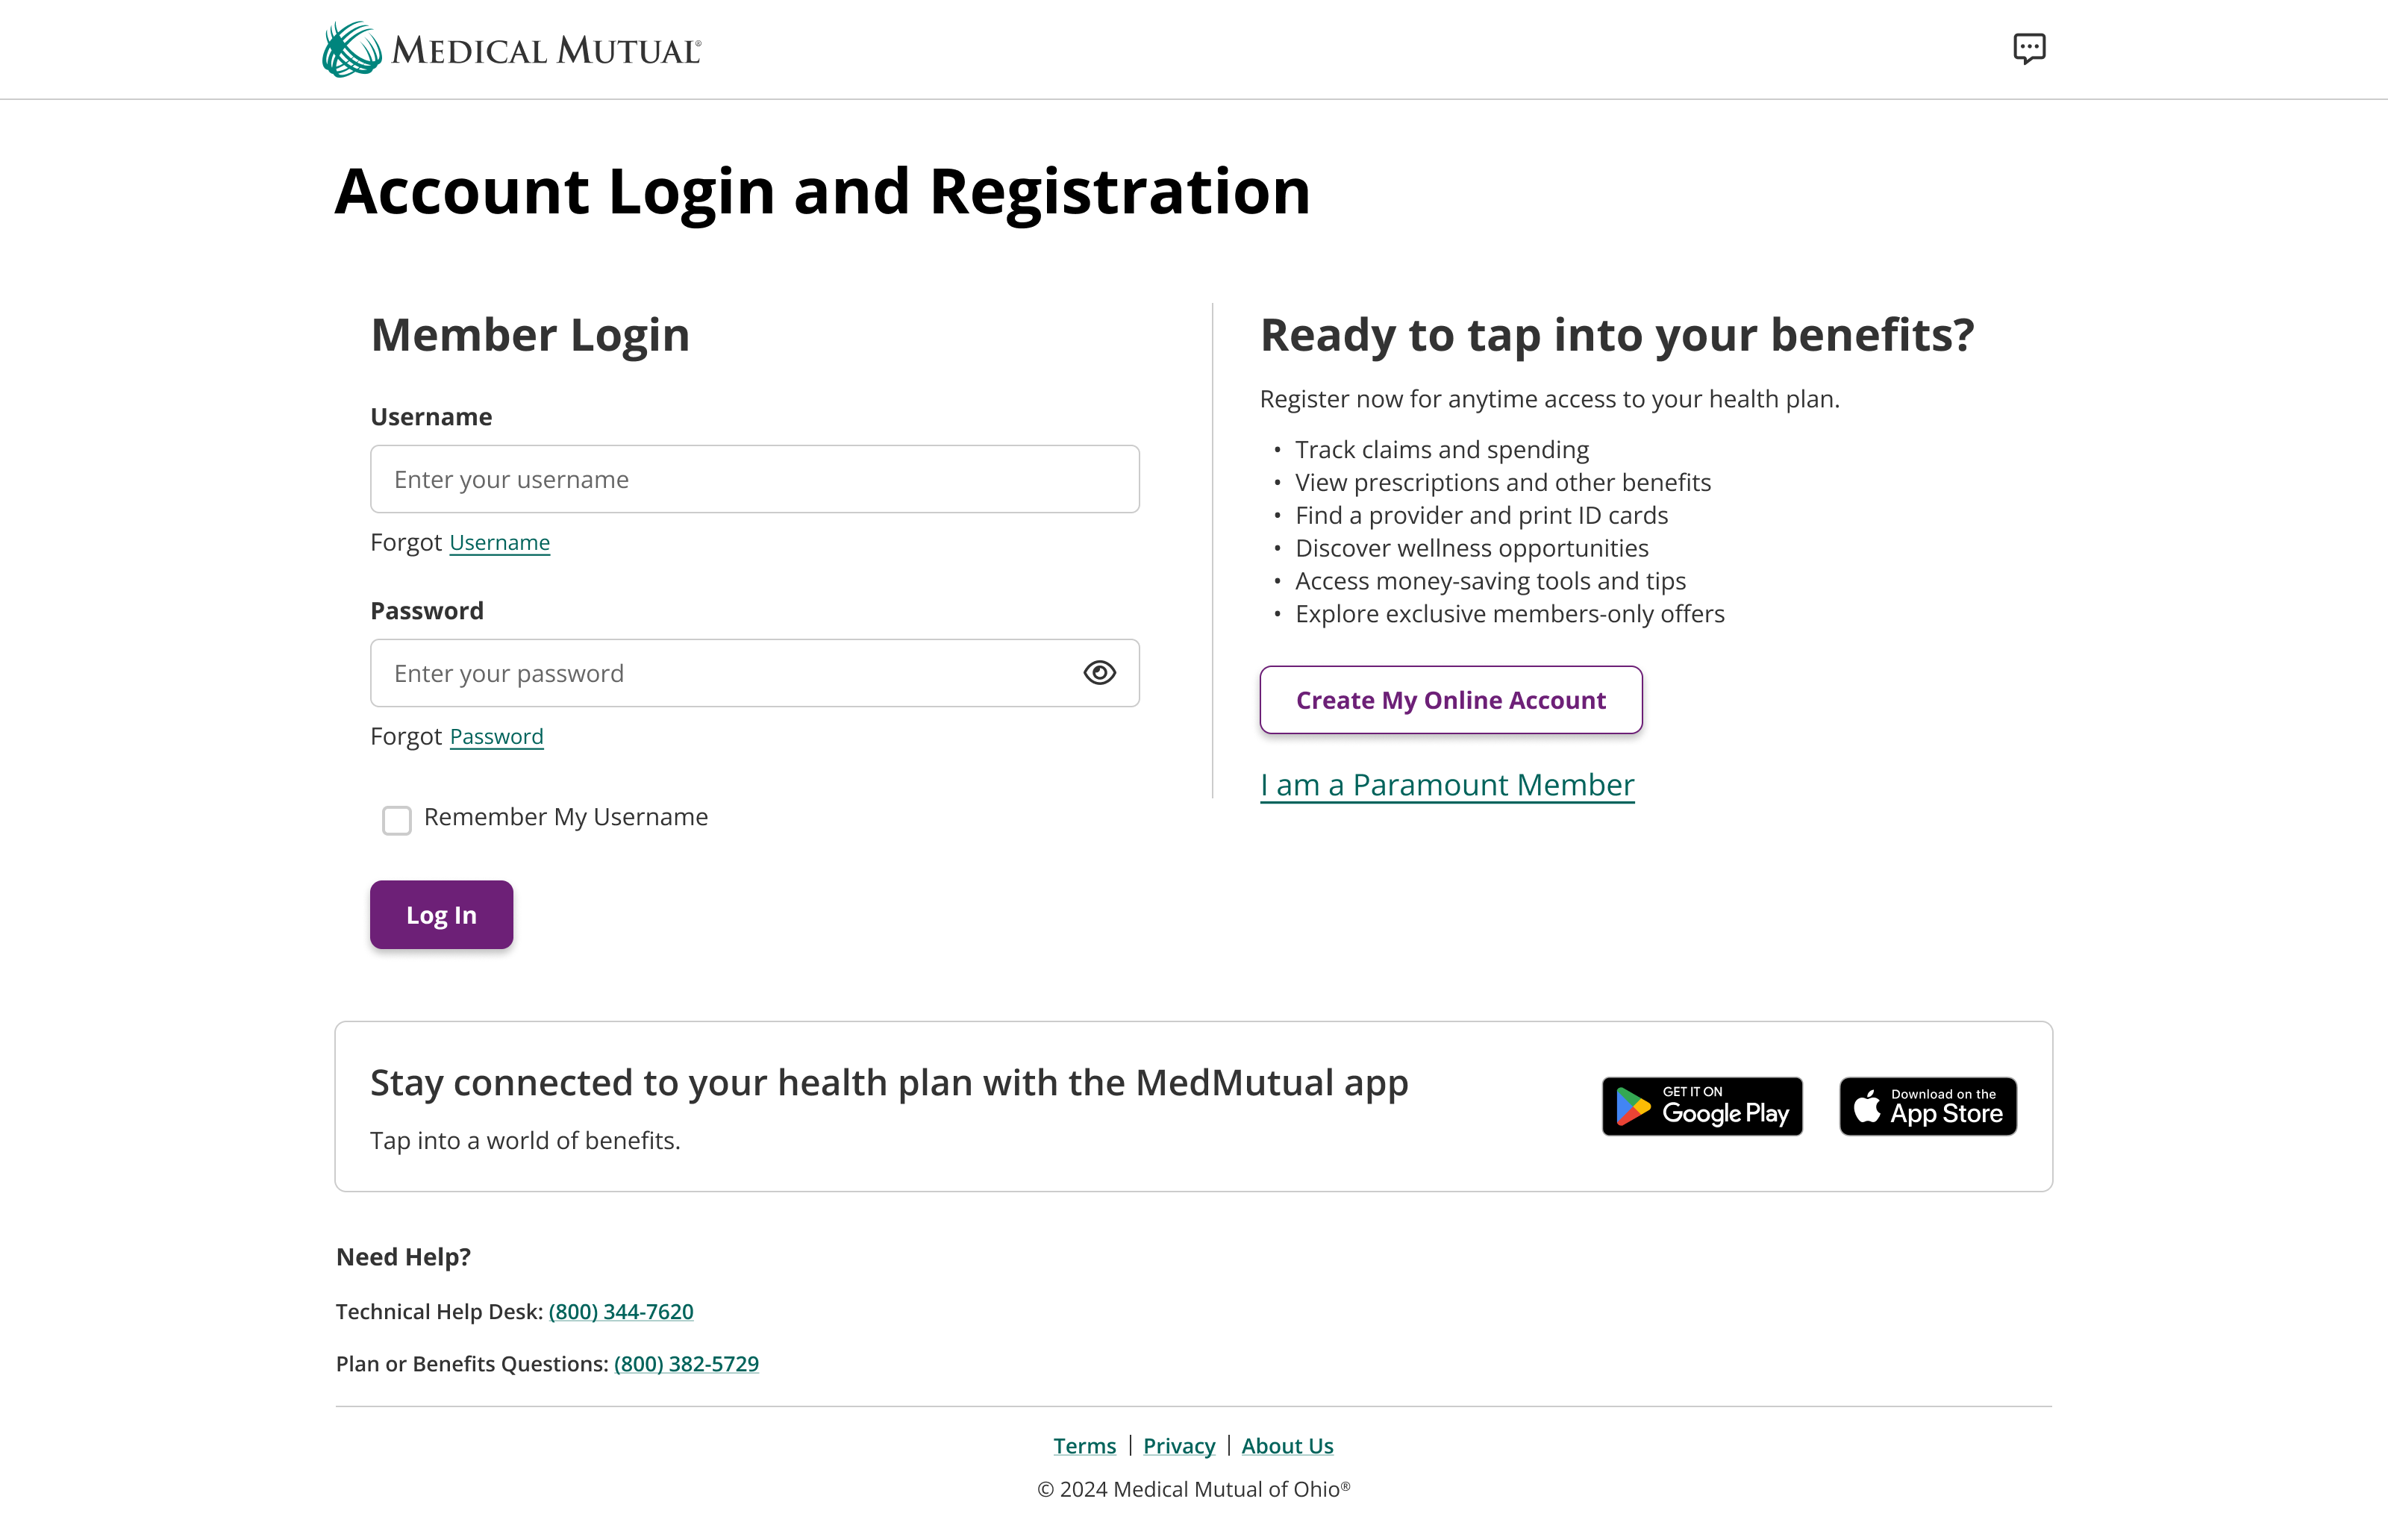
Task: Open the Google Play store badge
Action: [x=1701, y=1106]
